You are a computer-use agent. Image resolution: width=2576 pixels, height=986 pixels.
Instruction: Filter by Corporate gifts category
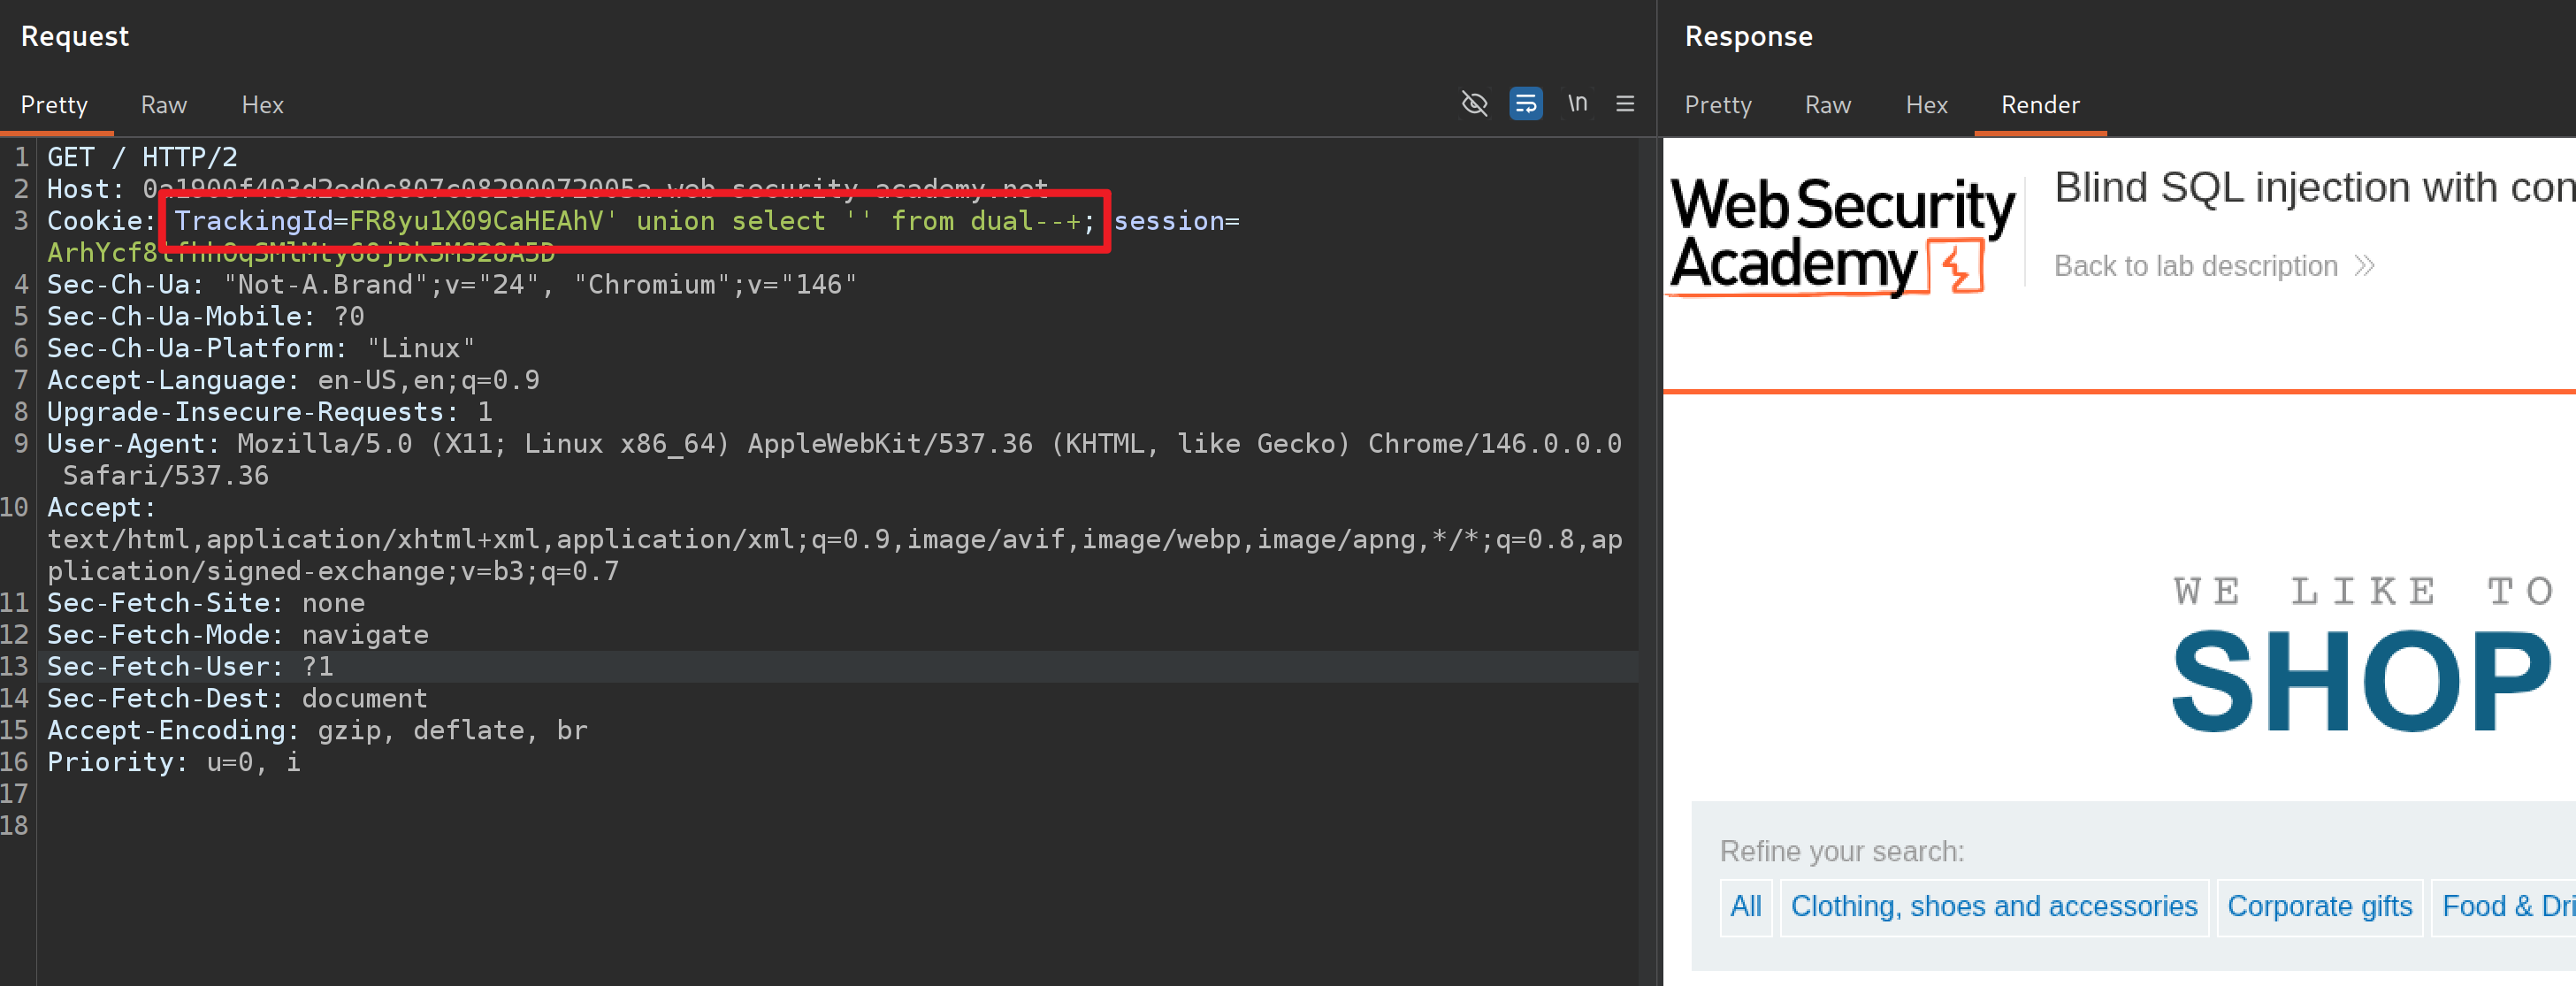(2319, 906)
